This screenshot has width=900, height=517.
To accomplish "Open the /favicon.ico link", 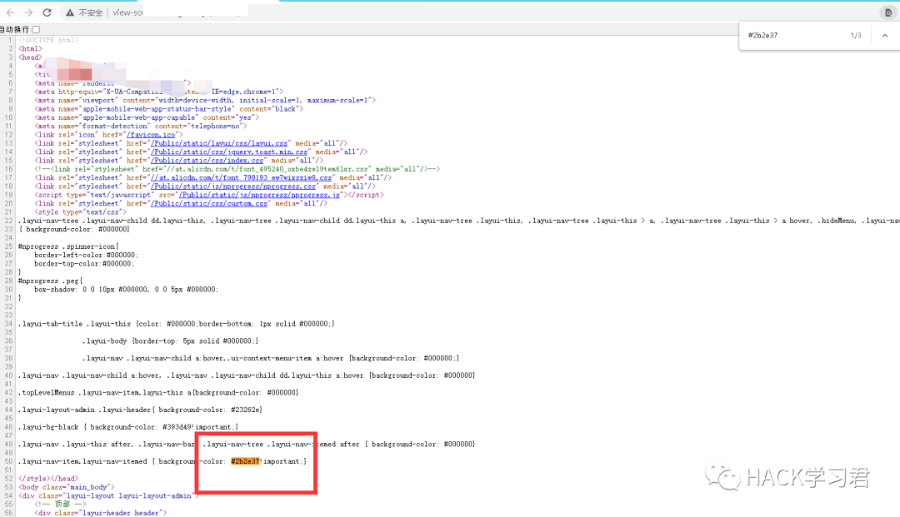I will (150, 135).
